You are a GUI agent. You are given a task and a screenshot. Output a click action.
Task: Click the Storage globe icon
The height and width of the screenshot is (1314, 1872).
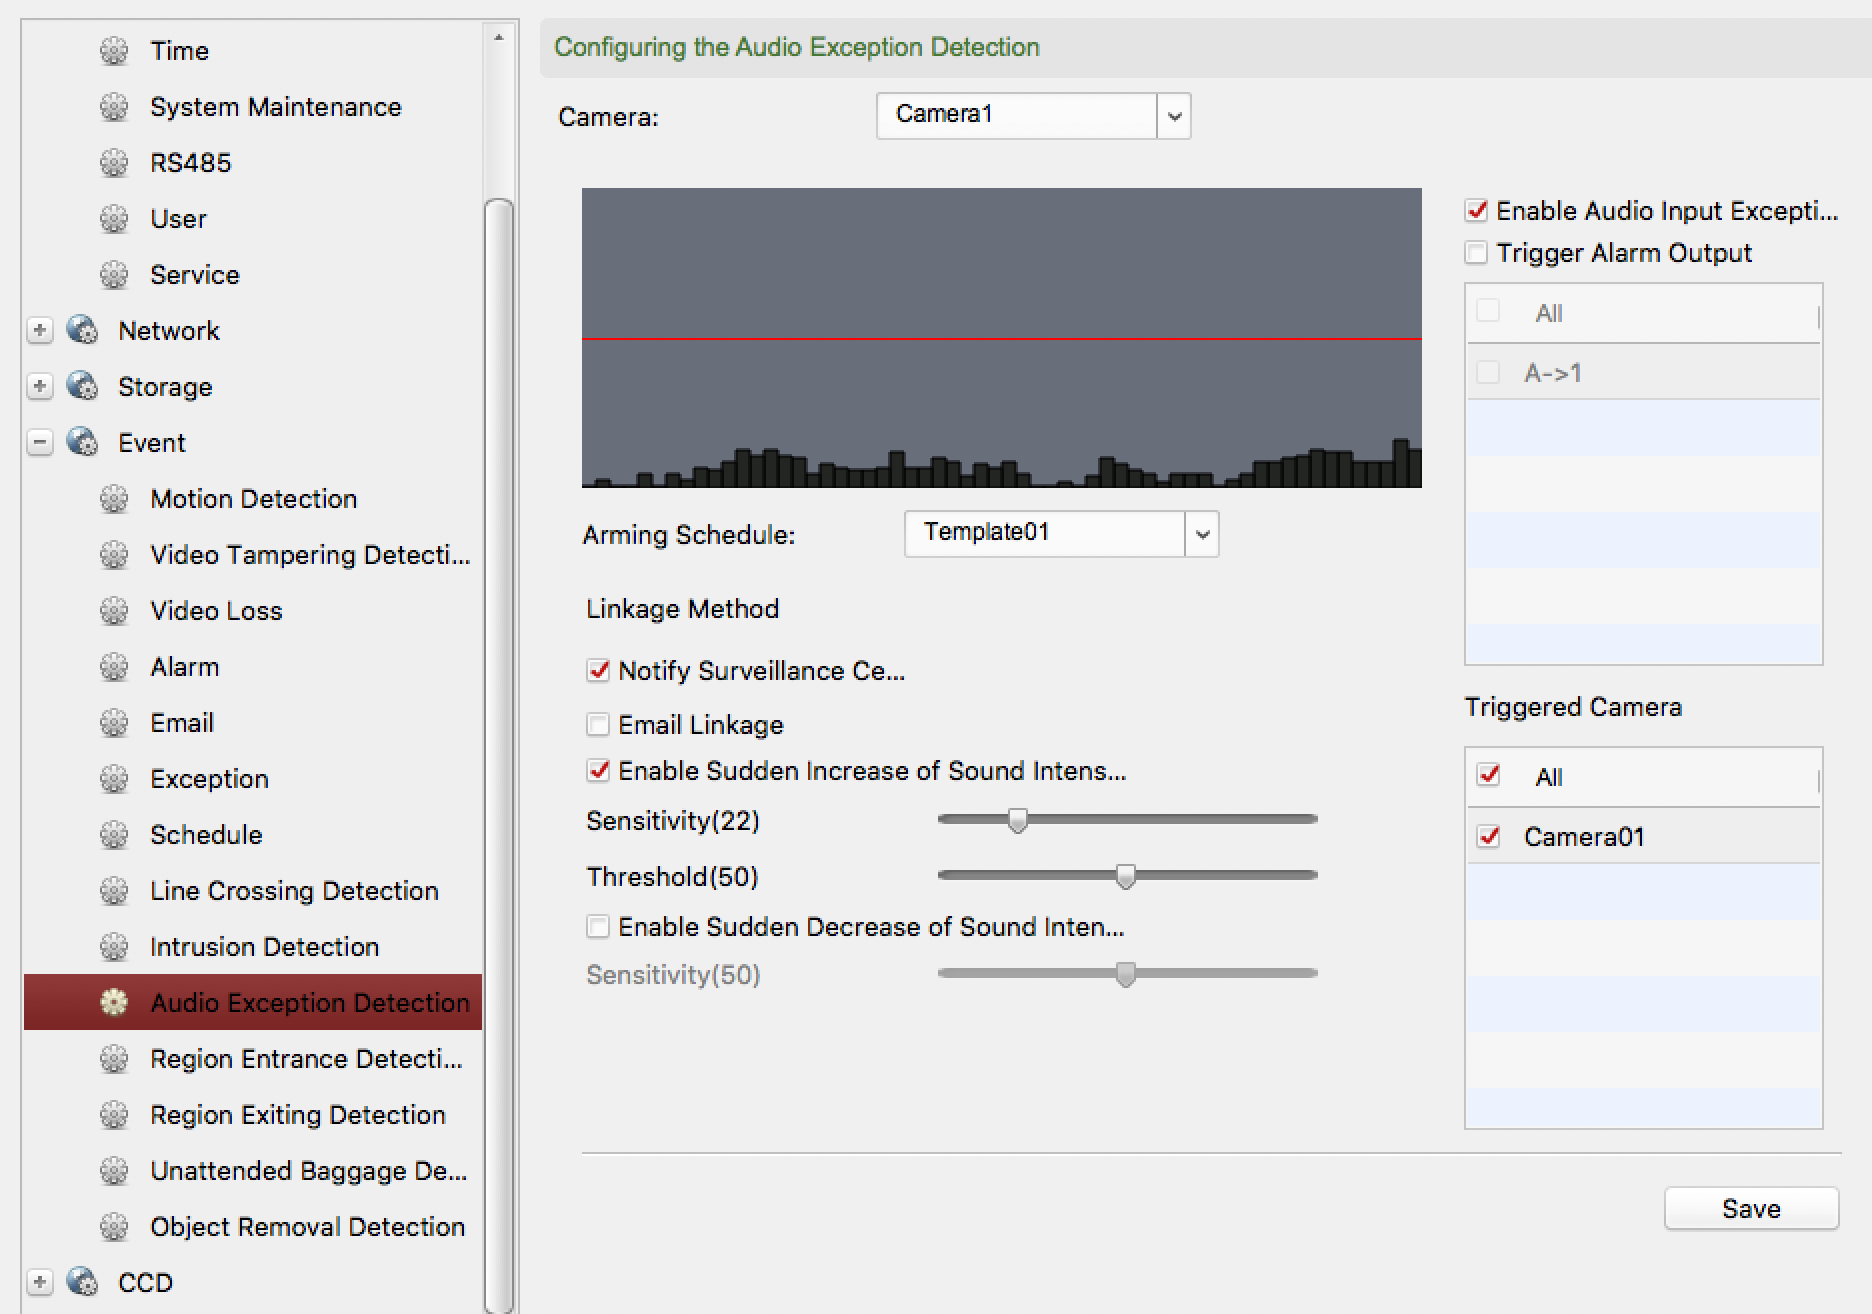(x=80, y=386)
